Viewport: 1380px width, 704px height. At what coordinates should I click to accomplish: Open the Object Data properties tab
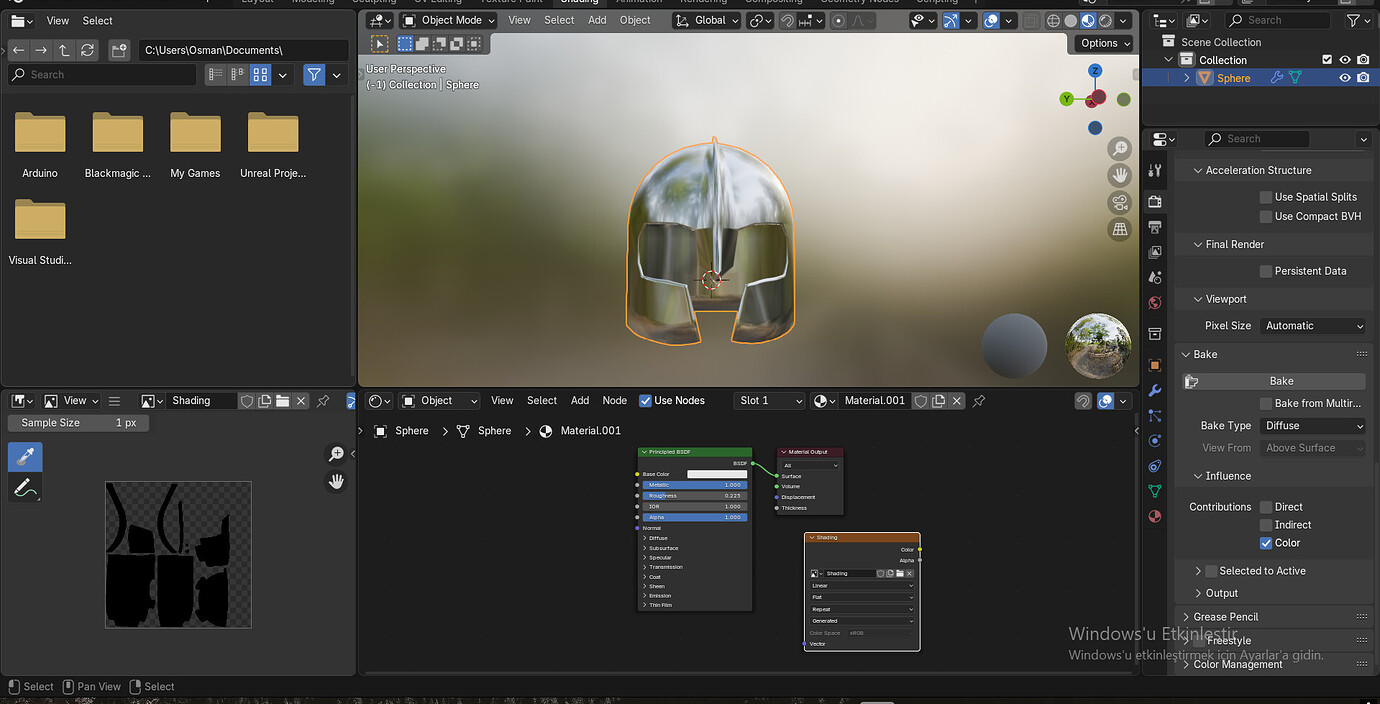[x=1155, y=491]
